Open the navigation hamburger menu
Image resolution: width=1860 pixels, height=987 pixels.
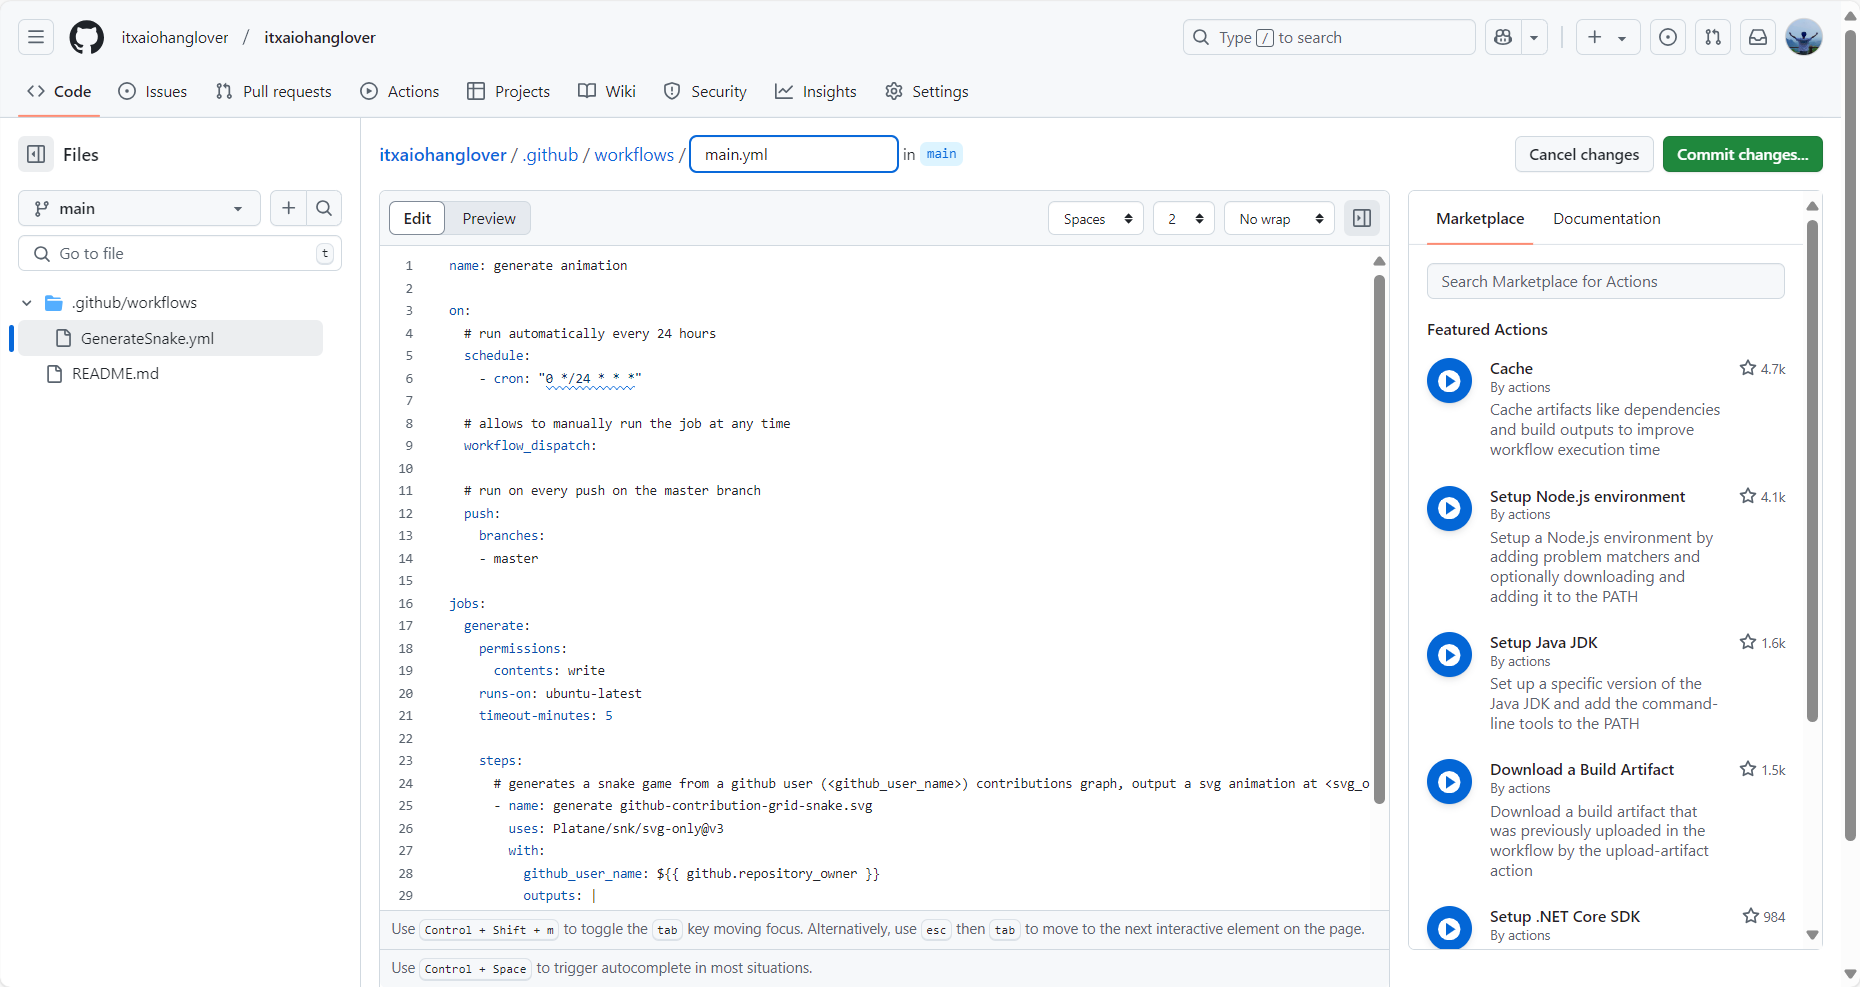click(35, 37)
